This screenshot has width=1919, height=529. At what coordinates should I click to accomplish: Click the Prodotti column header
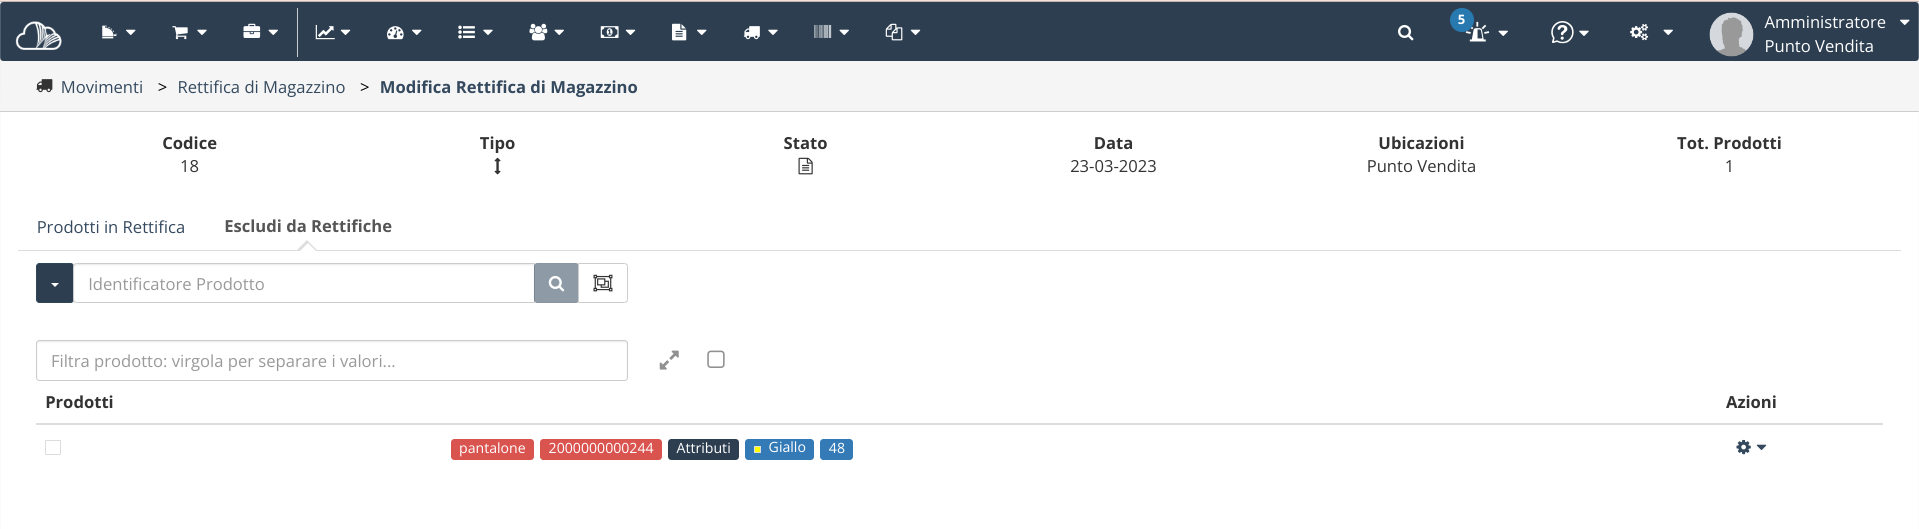(x=79, y=402)
